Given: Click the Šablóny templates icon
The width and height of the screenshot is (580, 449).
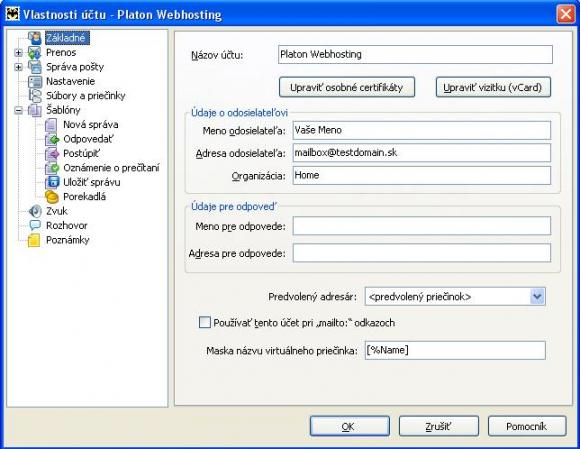Looking at the screenshot, I should [35, 111].
